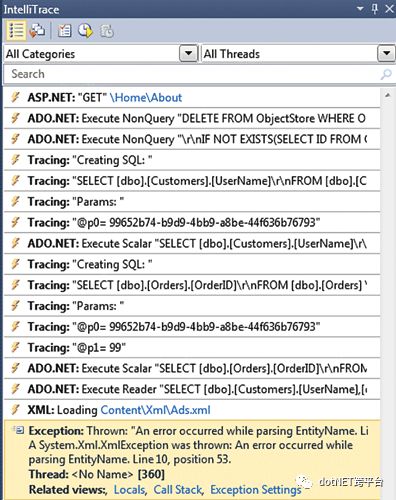Select 'ASP.NET: "GET"' event text

(x=67, y=97)
